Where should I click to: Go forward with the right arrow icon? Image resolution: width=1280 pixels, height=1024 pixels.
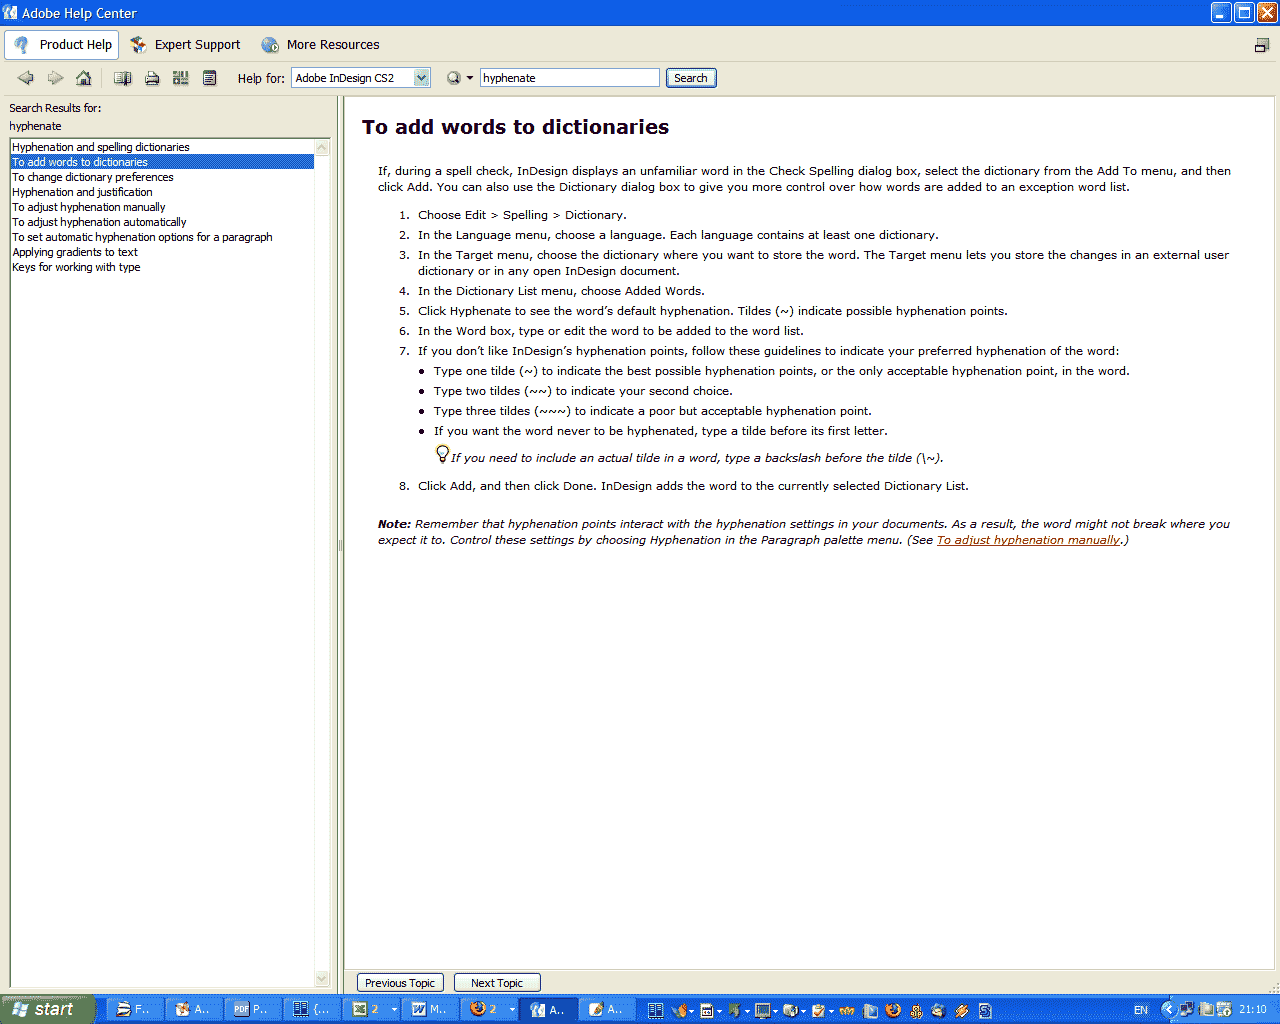pos(55,78)
